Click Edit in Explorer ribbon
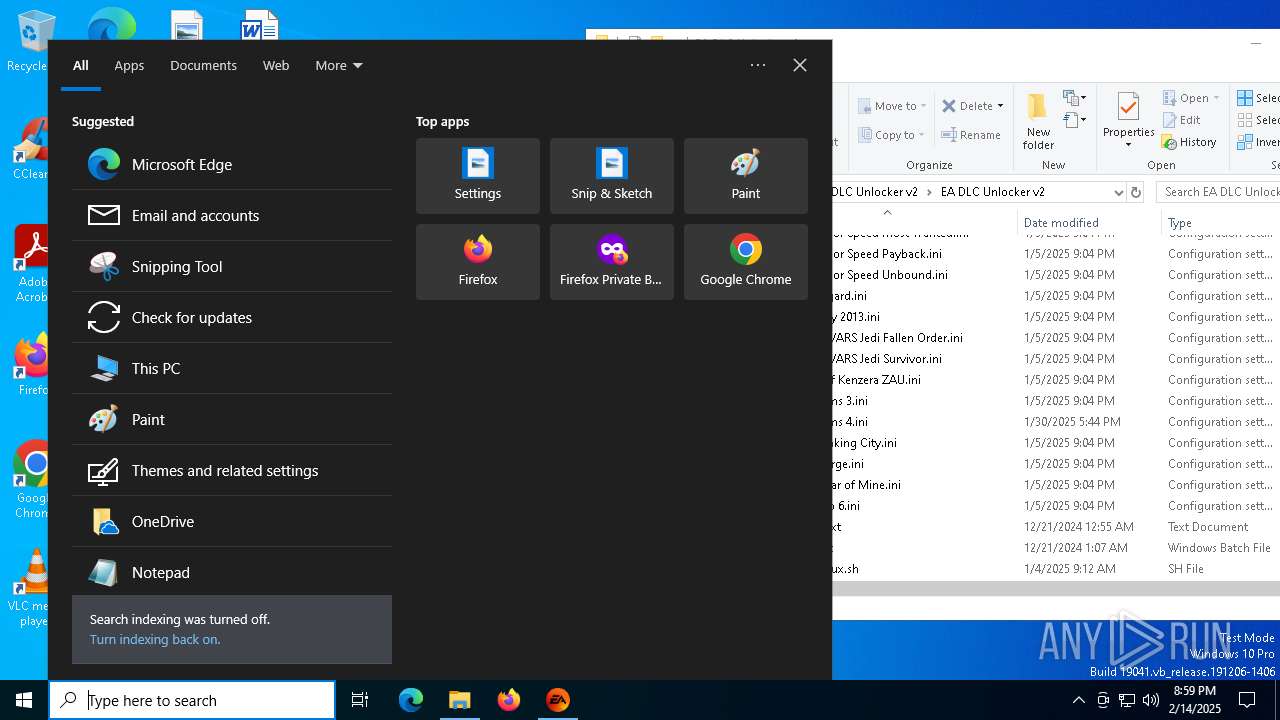This screenshot has width=1280, height=720. tap(1181, 120)
